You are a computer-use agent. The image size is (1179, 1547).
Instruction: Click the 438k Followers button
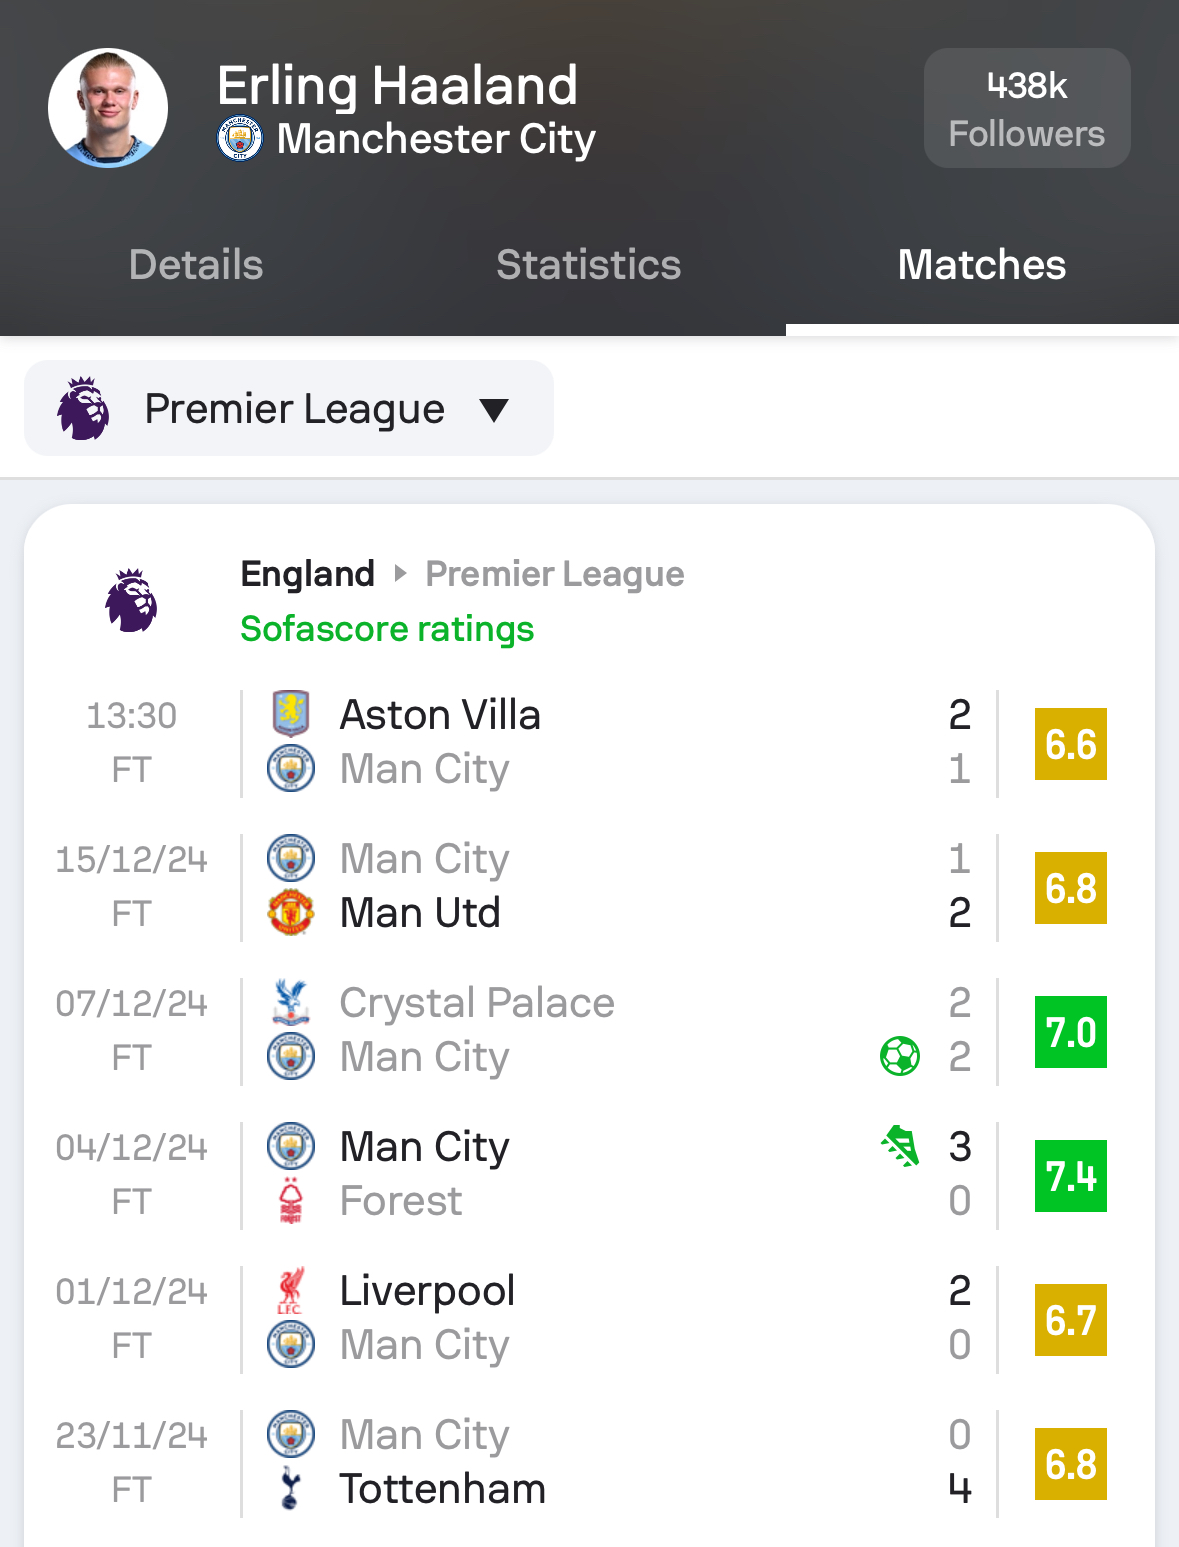click(1027, 108)
